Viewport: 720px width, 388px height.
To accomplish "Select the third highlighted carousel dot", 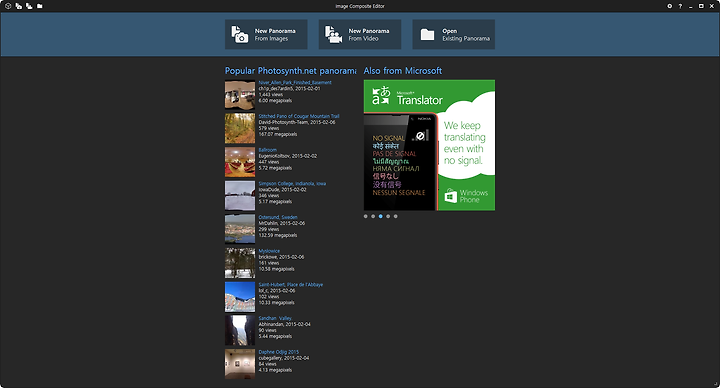I will pyautogui.click(x=381, y=216).
